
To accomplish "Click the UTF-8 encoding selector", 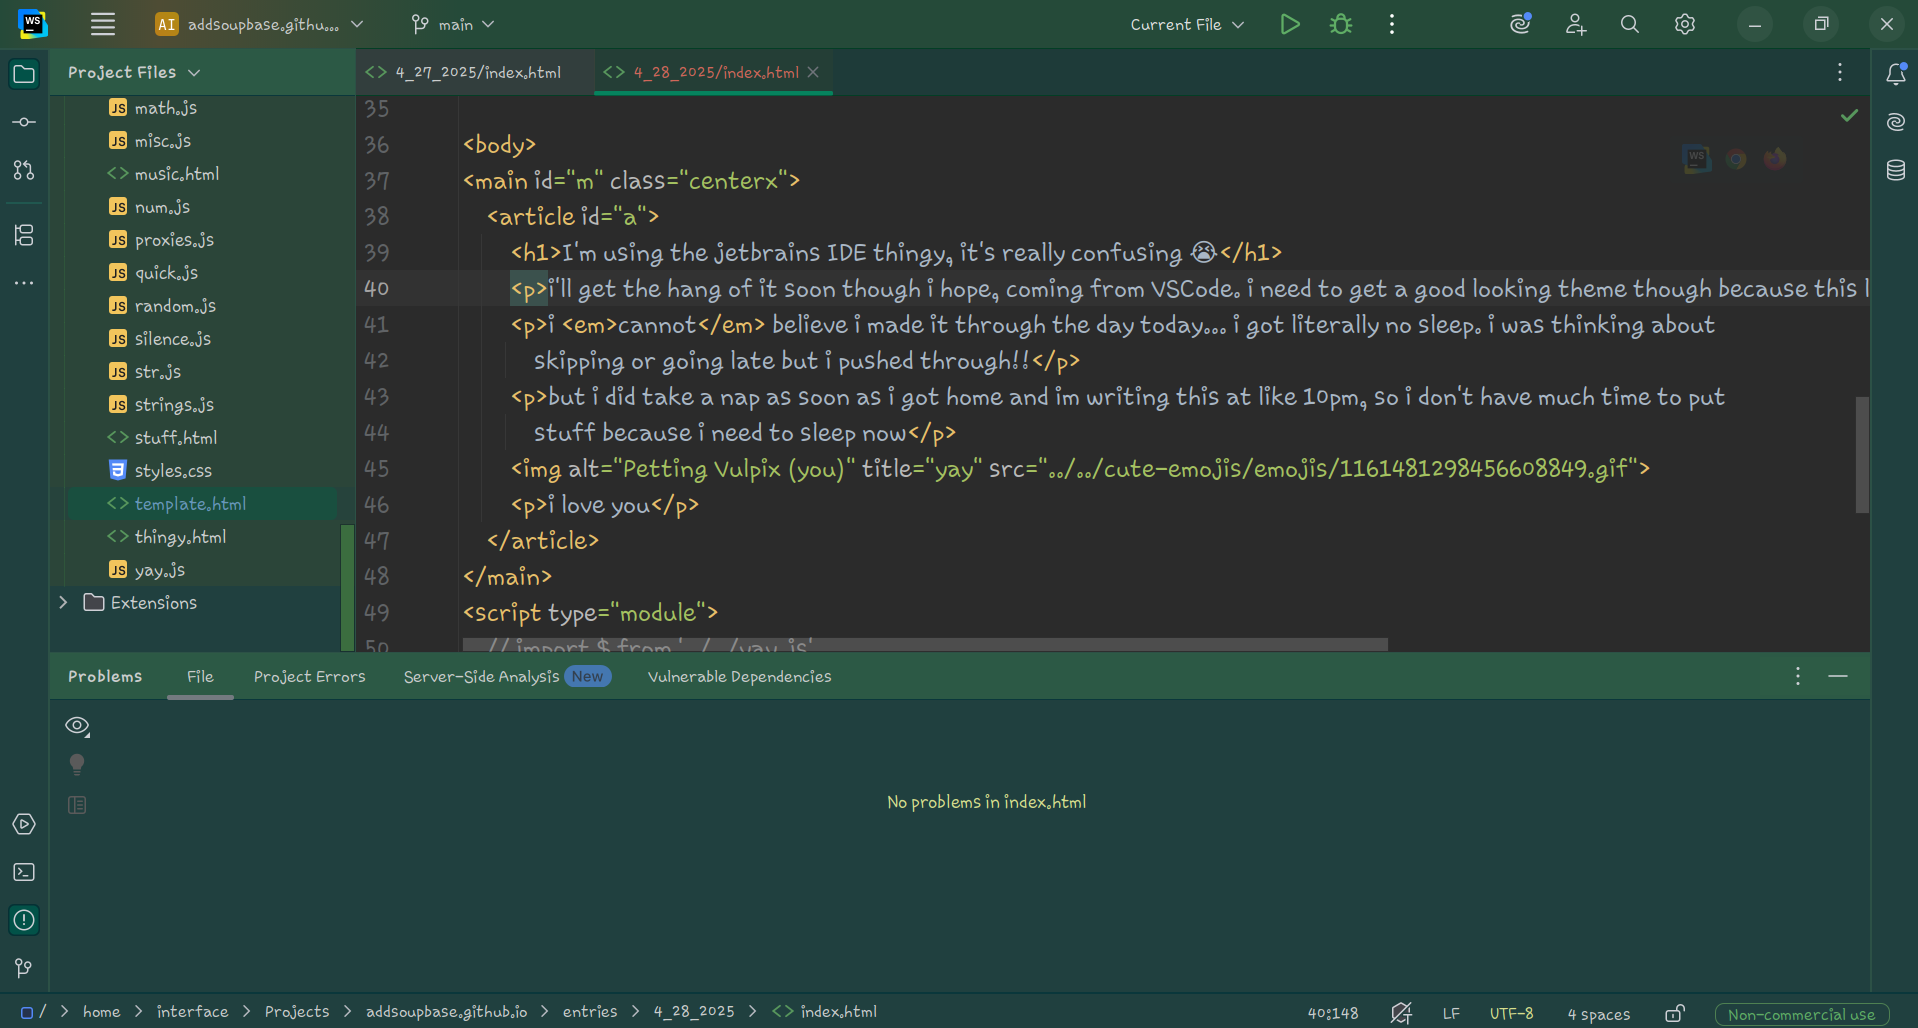I will (x=1511, y=1013).
